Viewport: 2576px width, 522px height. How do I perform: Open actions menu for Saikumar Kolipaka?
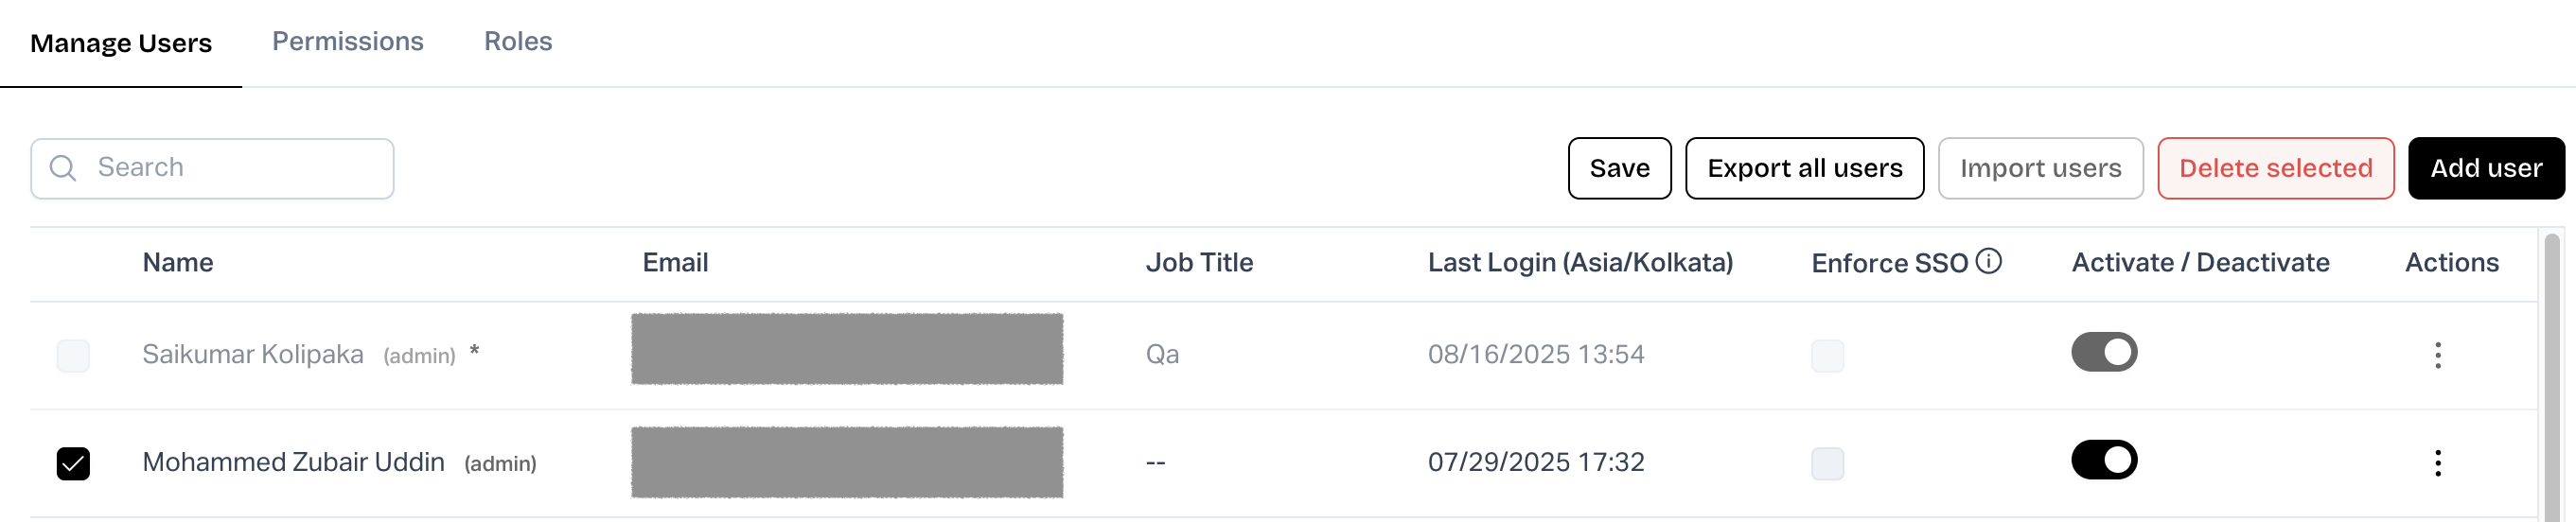click(2437, 355)
